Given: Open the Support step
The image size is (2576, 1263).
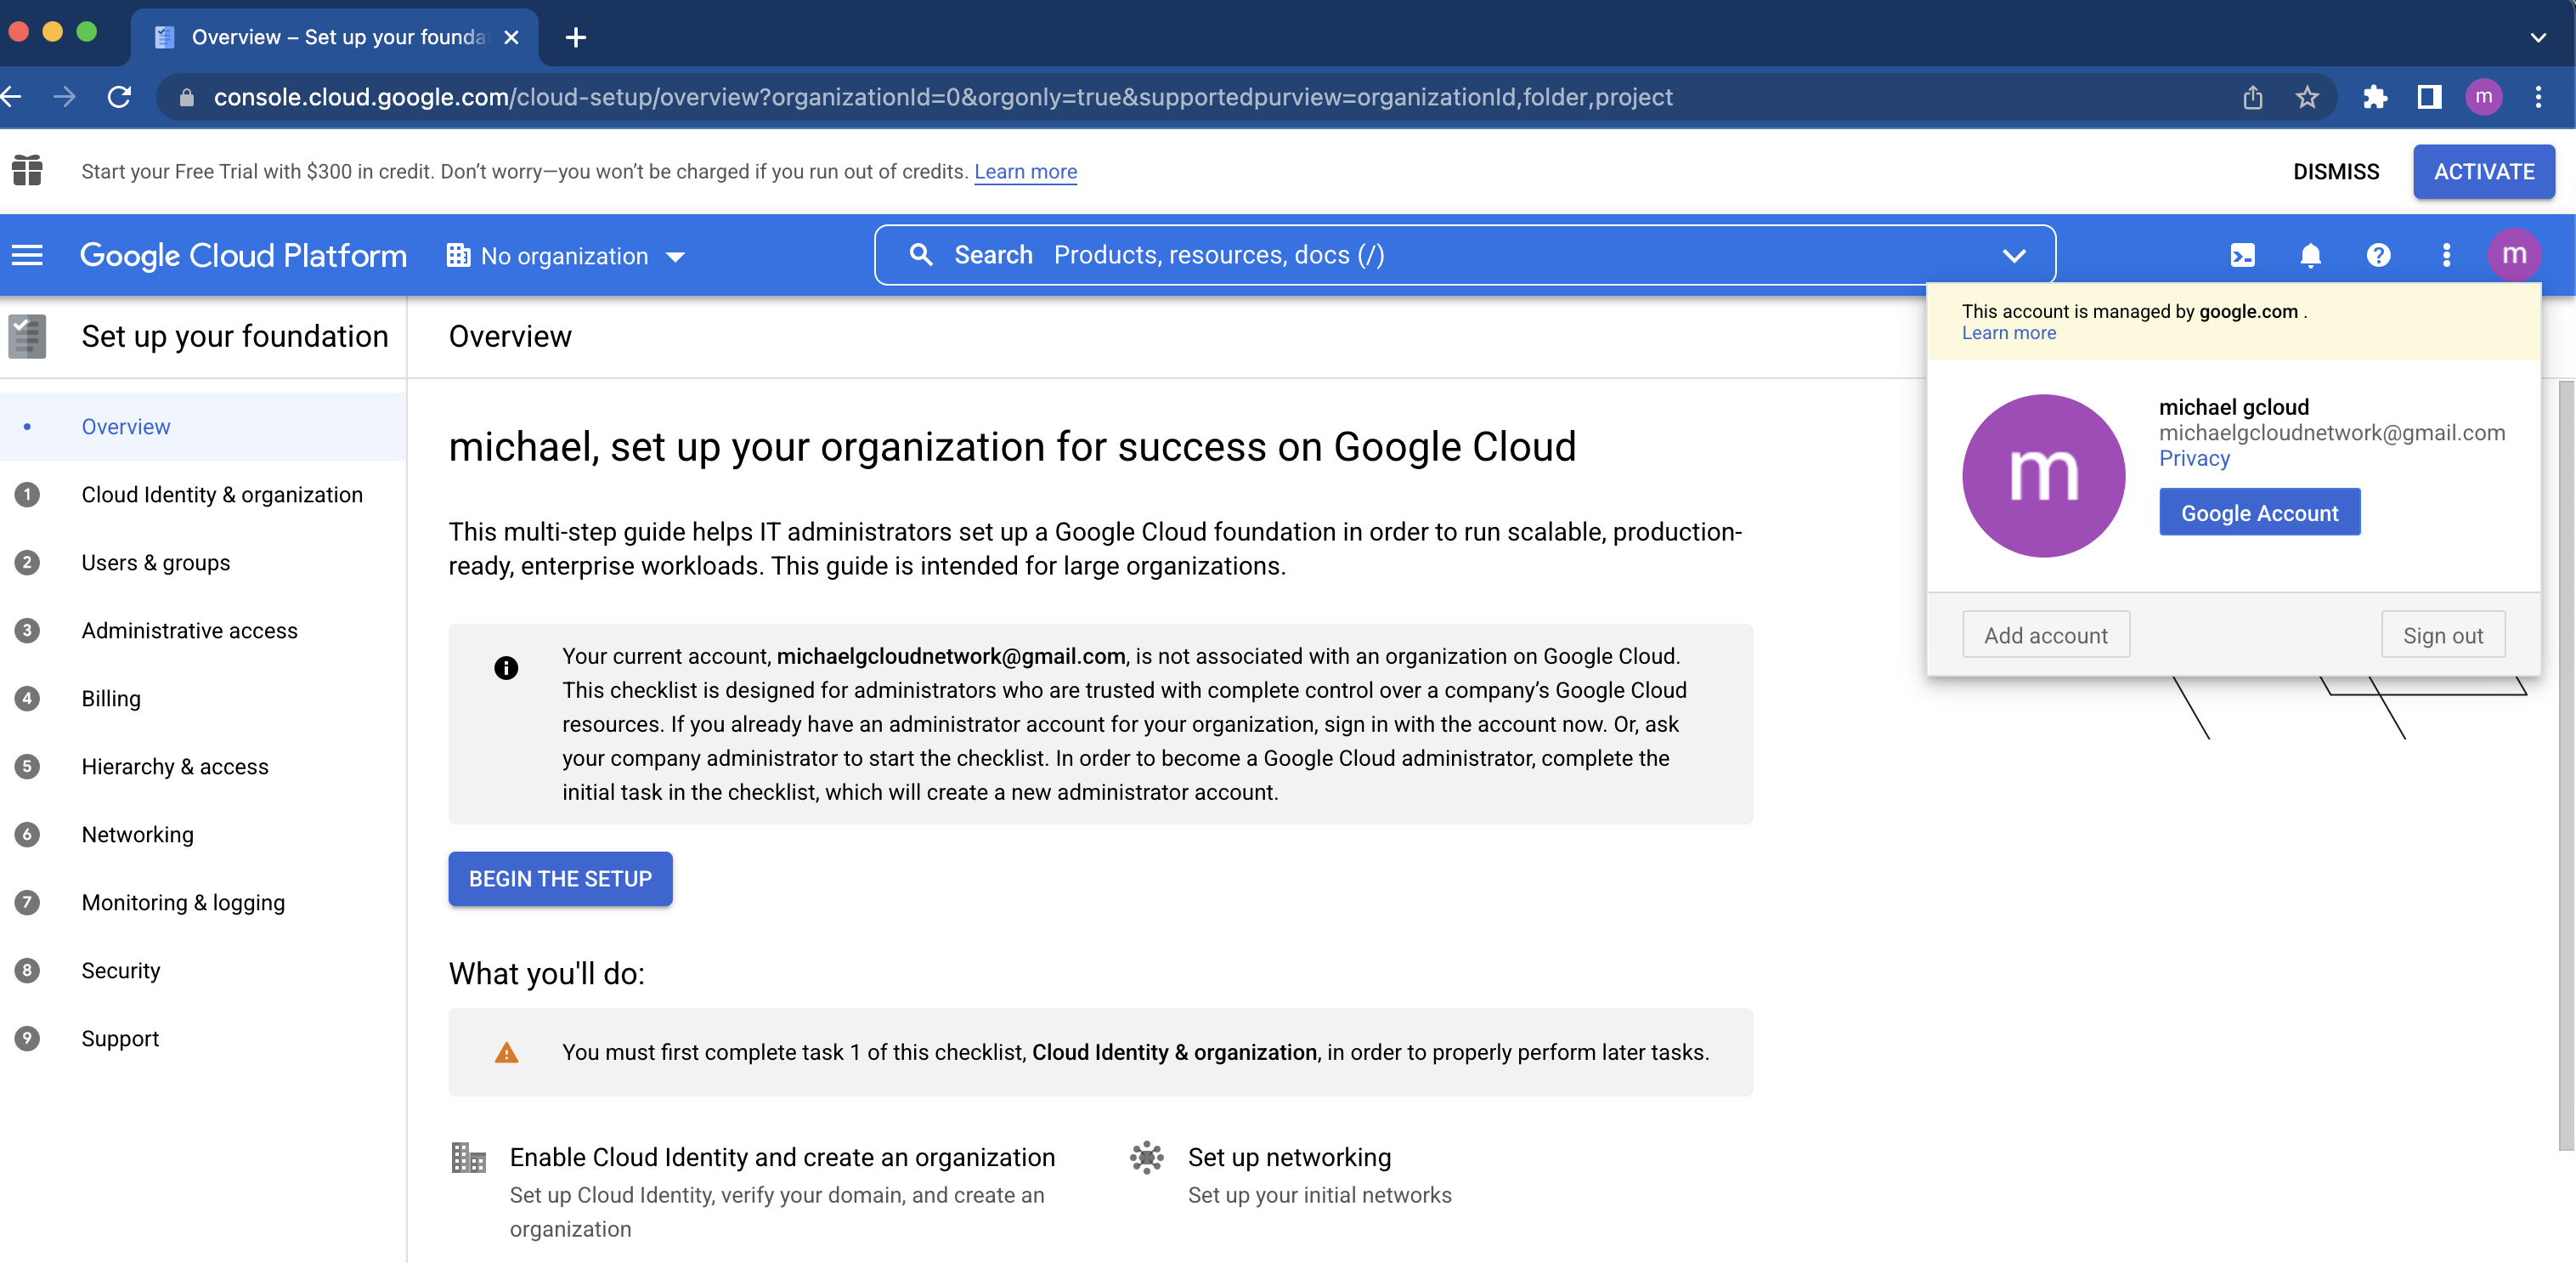Looking at the screenshot, I should point(203,1039).
